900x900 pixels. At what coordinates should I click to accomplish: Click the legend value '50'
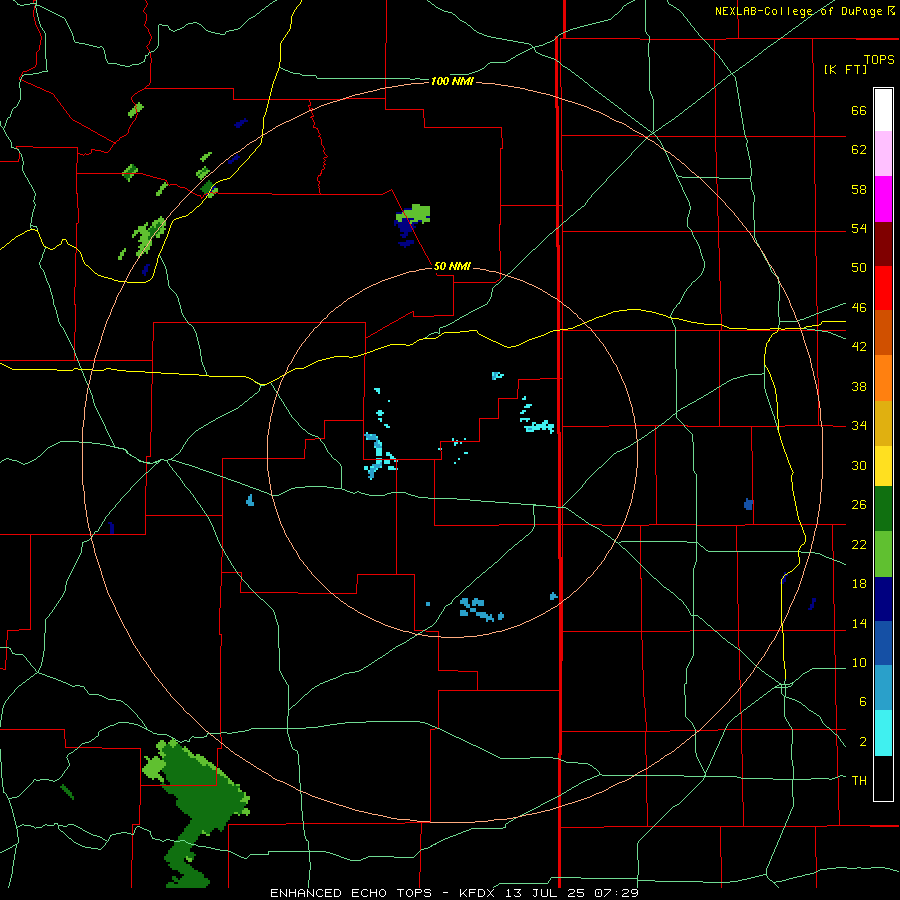click(859, 268)
